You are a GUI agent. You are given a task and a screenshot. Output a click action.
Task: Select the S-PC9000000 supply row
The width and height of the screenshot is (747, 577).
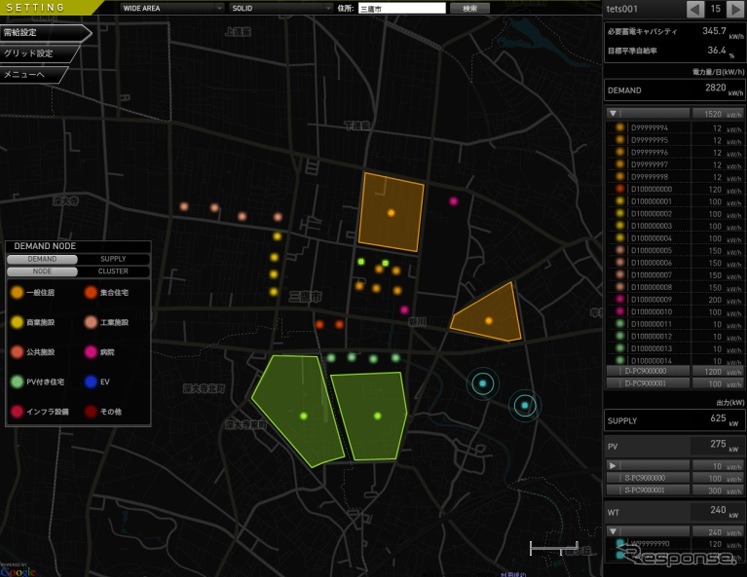click(x=674, y=478)
